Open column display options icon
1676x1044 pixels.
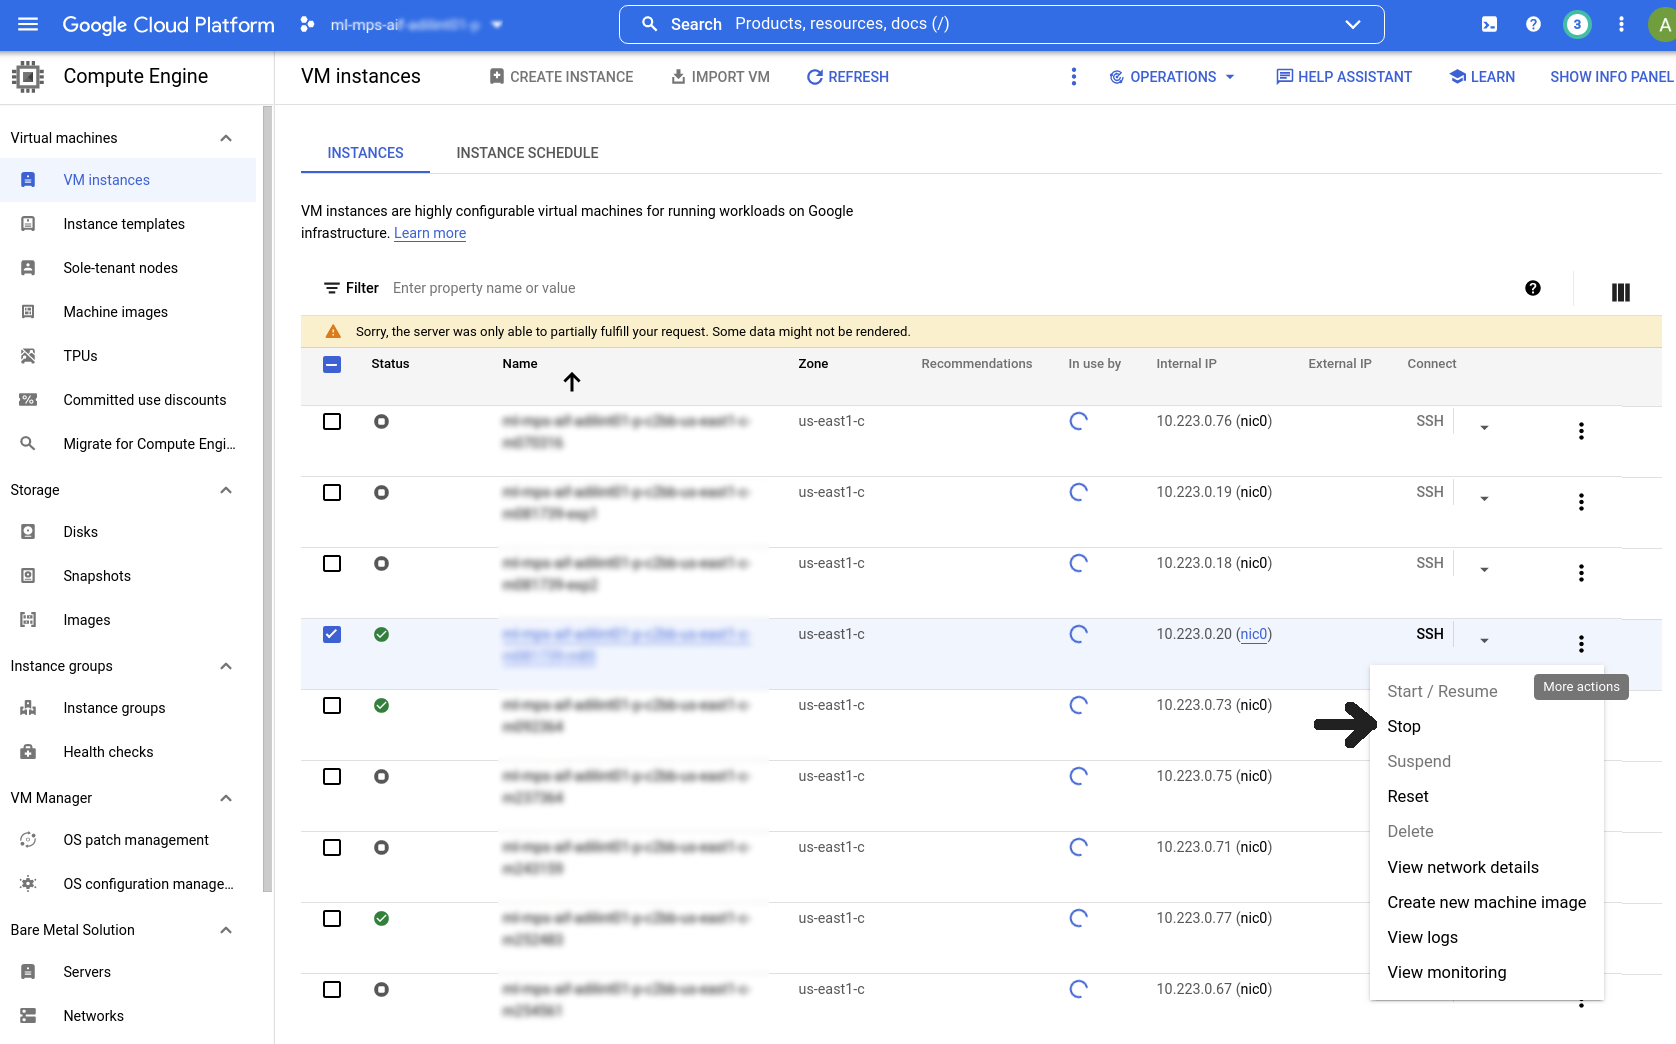(1621, 292)
